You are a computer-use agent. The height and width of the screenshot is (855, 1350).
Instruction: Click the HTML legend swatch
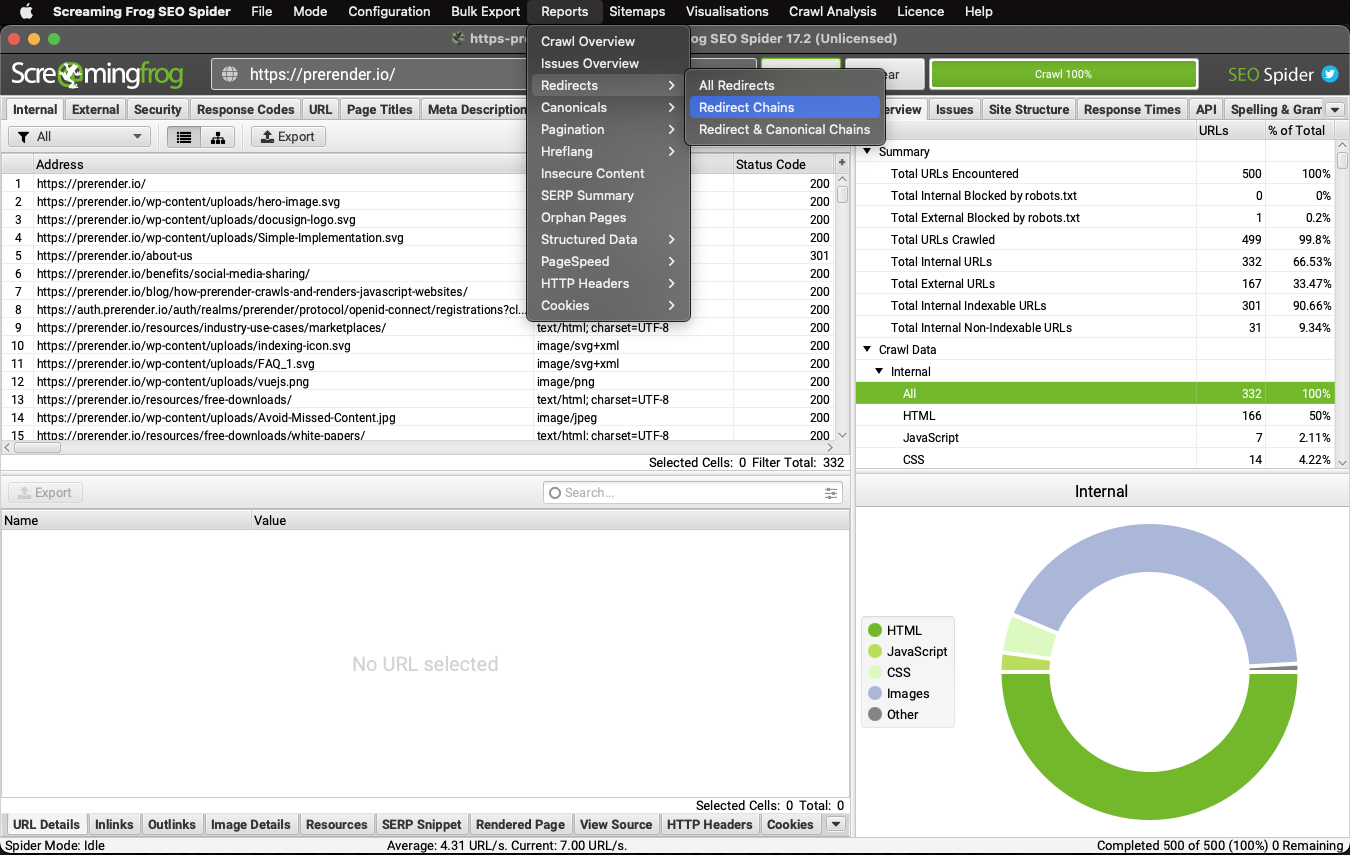click(x=875, y=630)
